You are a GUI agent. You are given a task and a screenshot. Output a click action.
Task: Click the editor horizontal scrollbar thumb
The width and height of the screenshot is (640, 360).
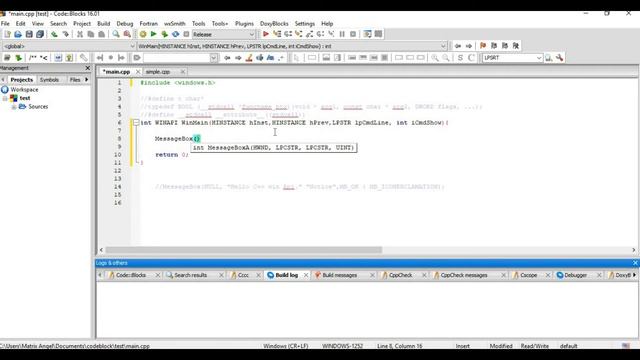coord(244,250)
